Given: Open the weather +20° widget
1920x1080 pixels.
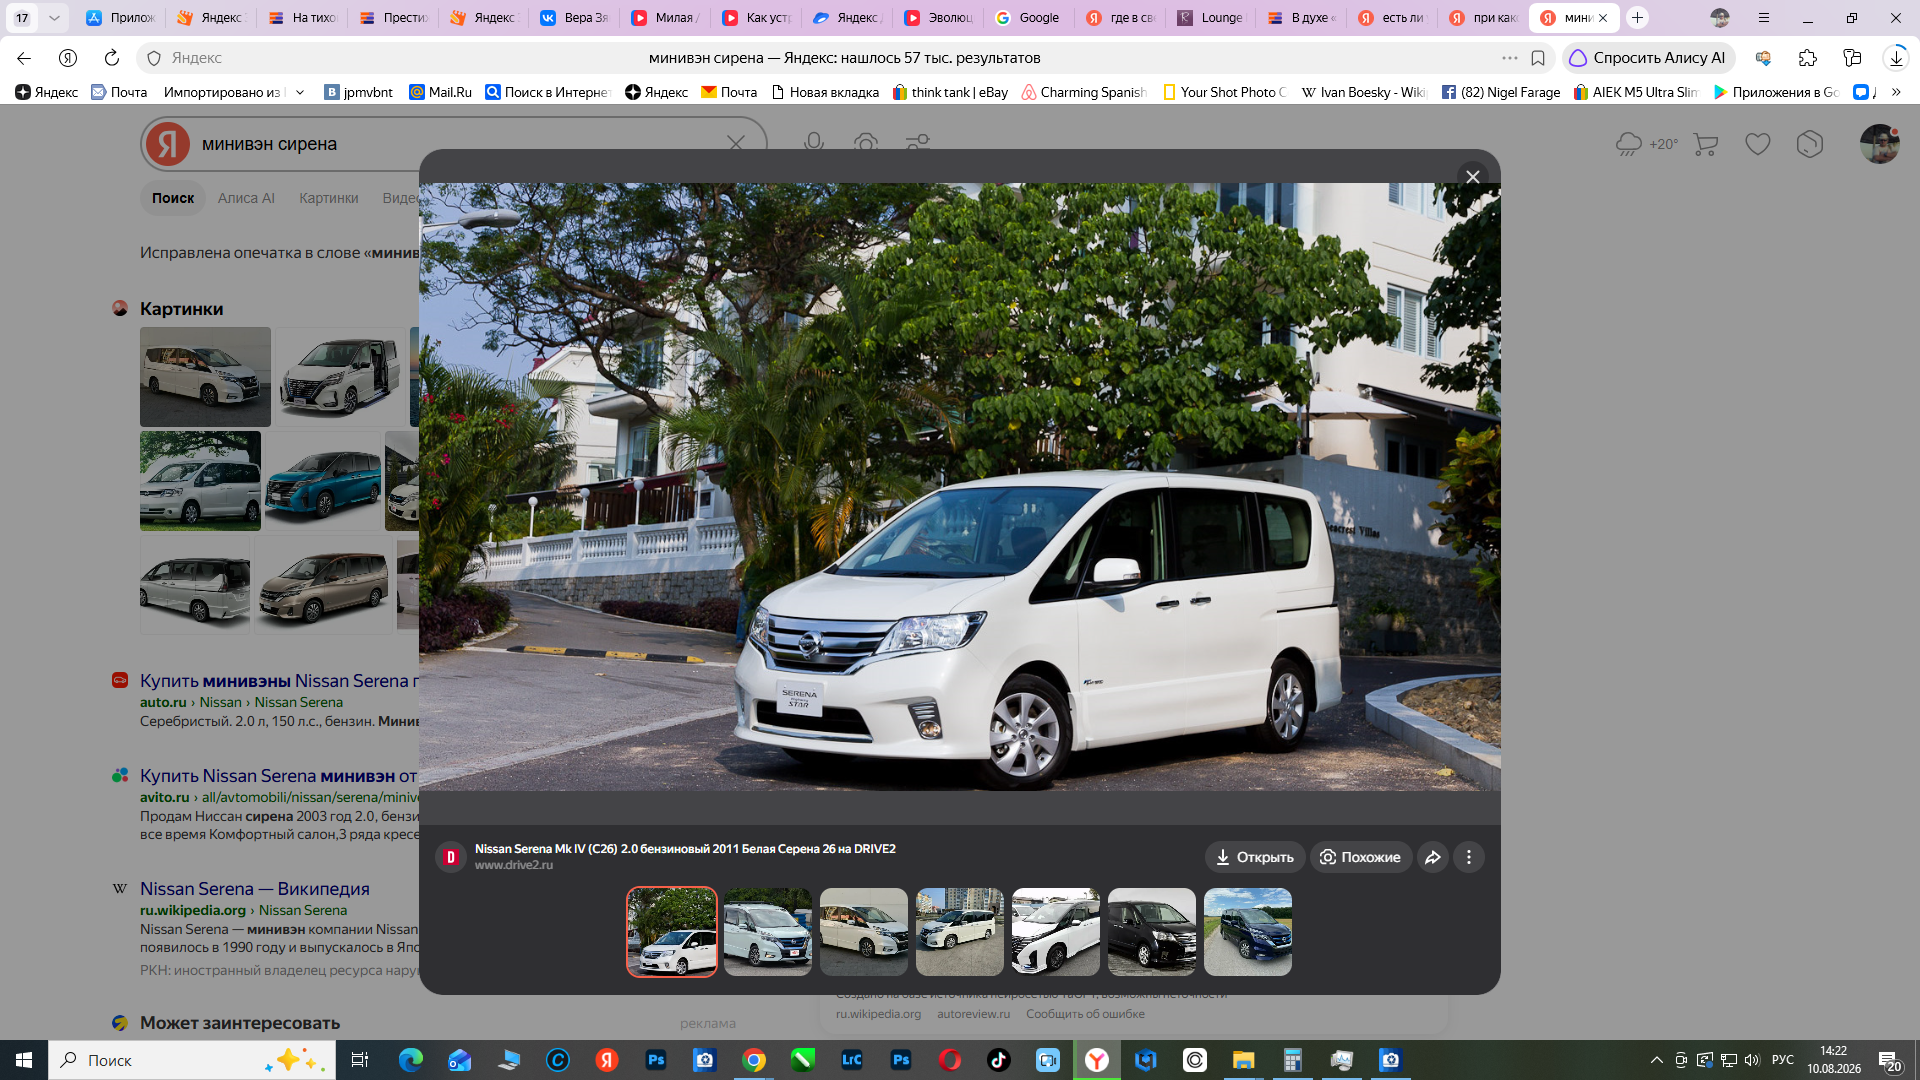Looking at the screenshot, I should [x=1647, y=144].
